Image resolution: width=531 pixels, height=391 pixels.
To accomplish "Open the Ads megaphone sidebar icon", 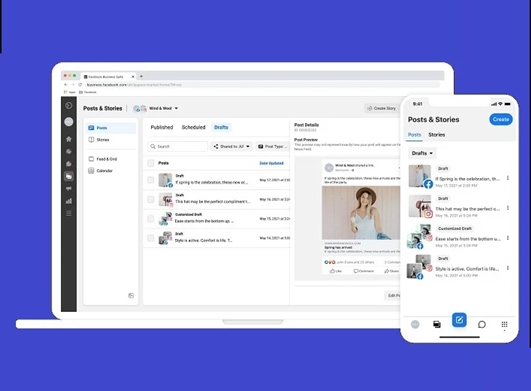I will point(69,189).
